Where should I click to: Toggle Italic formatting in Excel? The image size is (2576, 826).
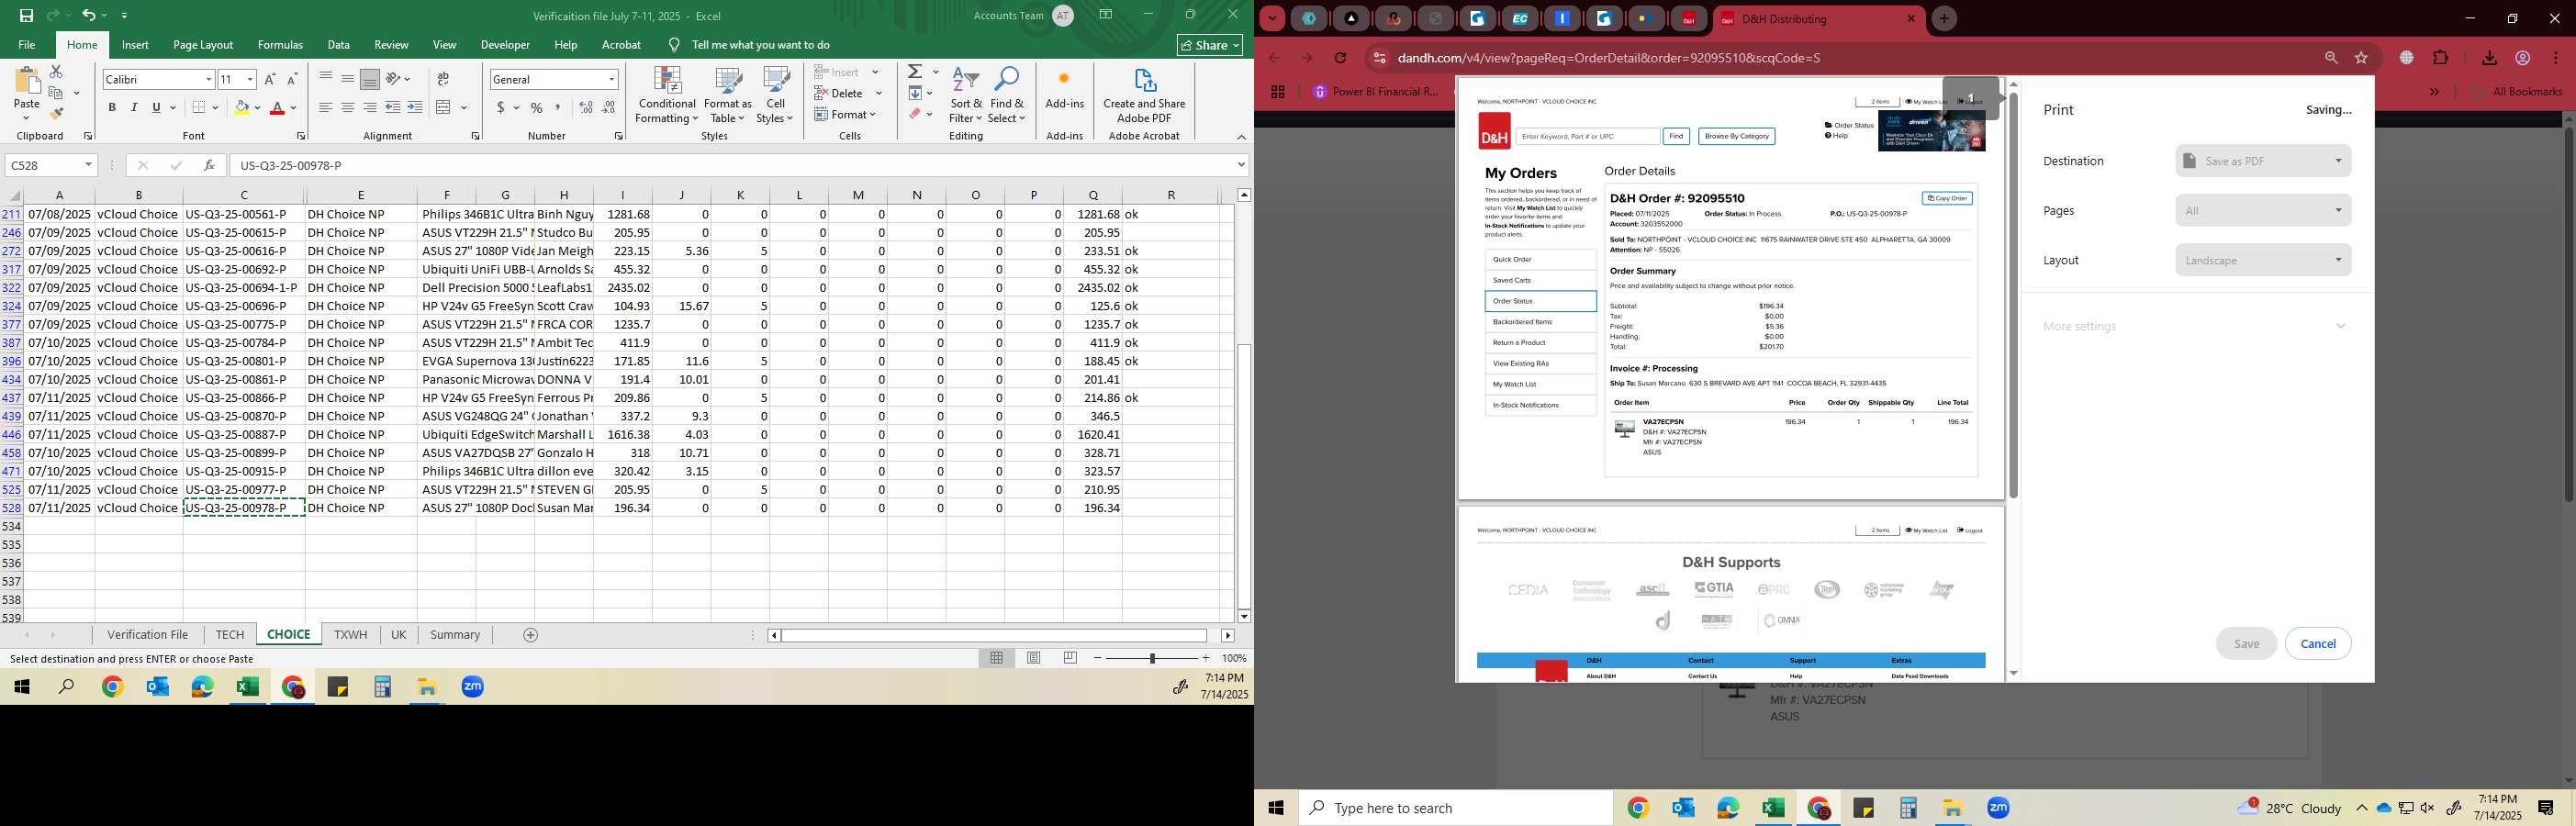134,108
